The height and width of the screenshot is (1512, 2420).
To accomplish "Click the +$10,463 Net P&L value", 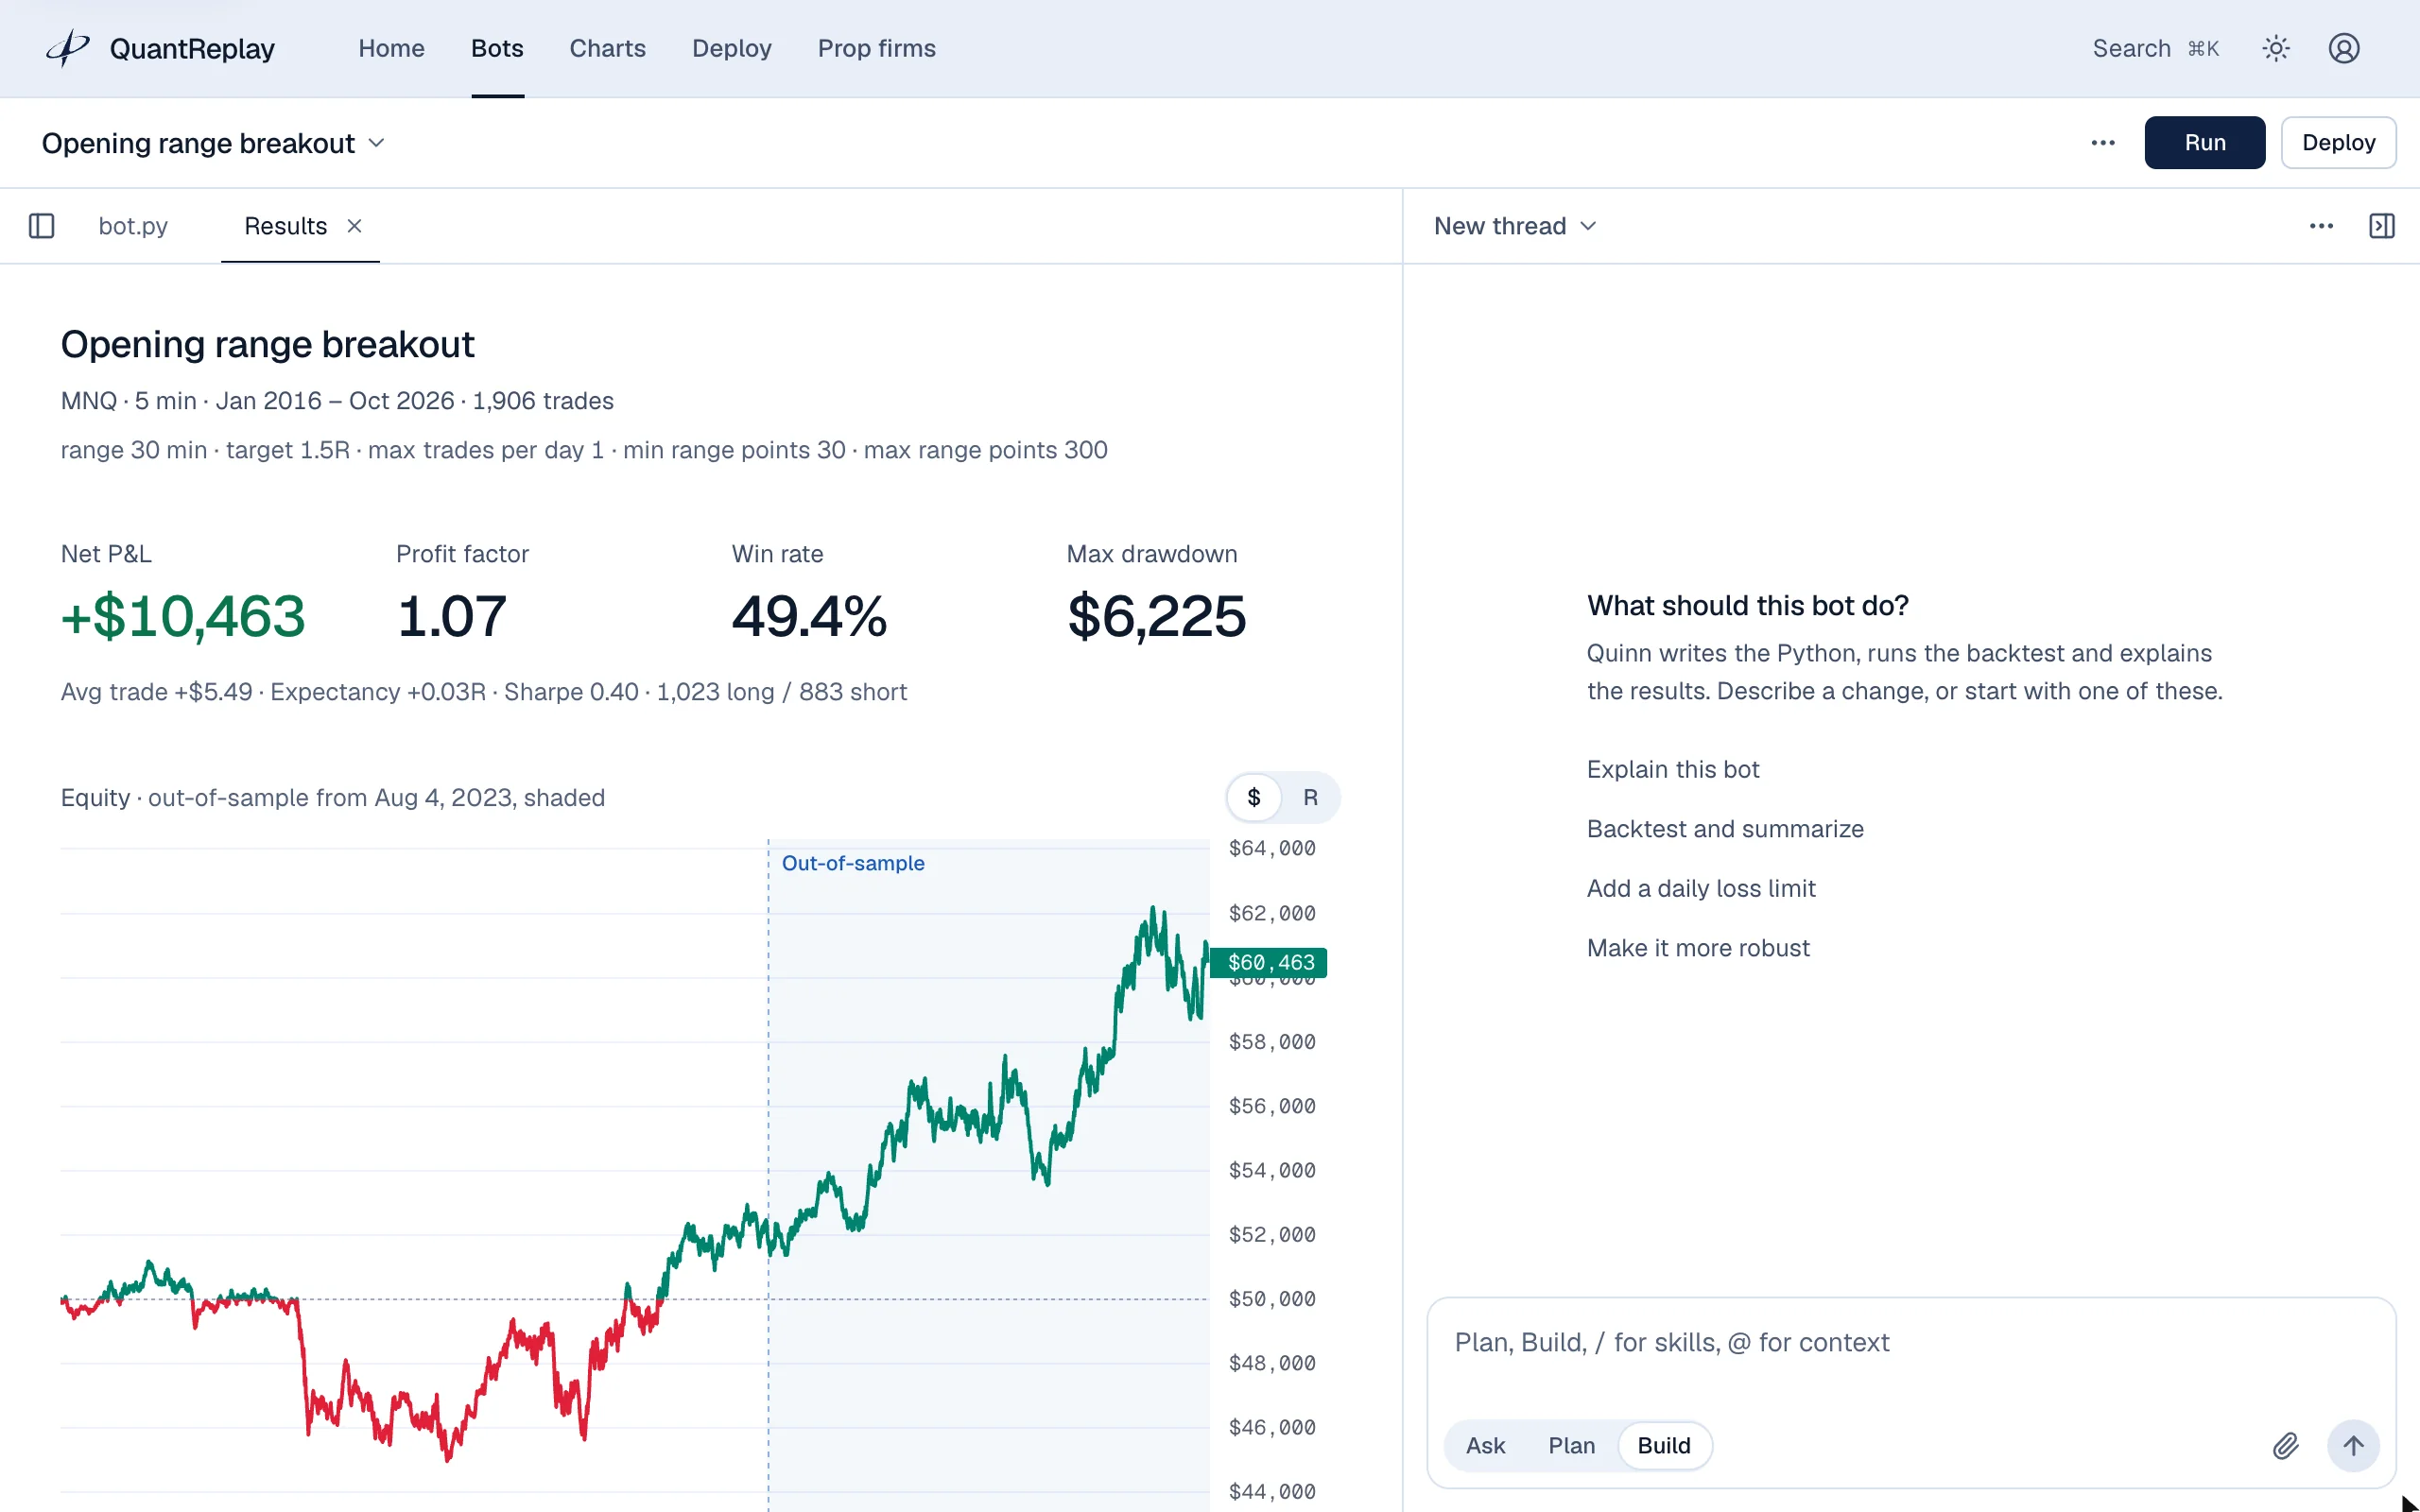I will click(x=183, y=616).
